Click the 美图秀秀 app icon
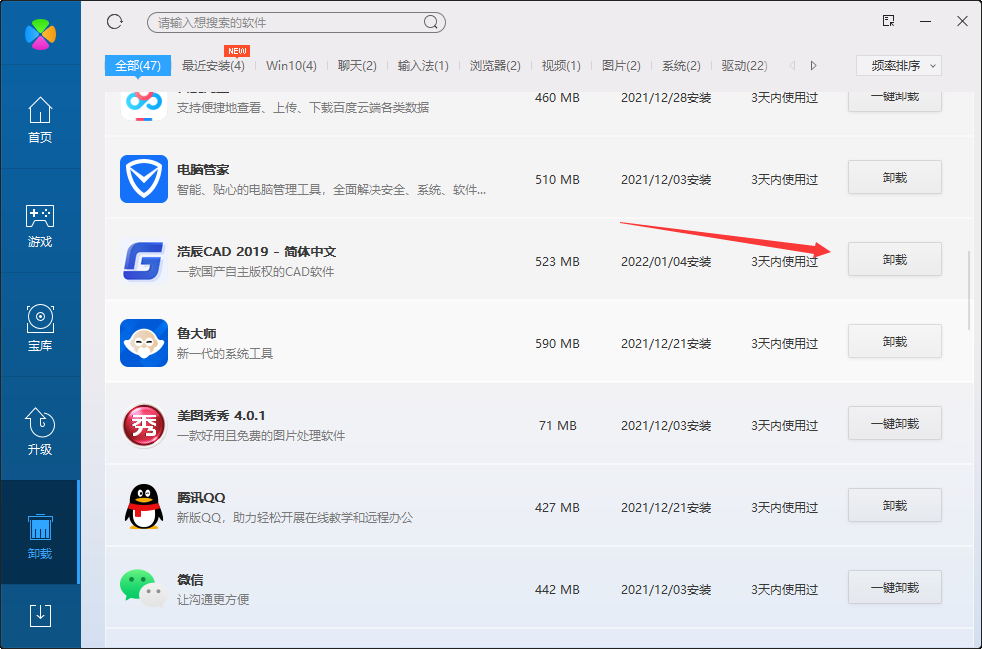 144,425
